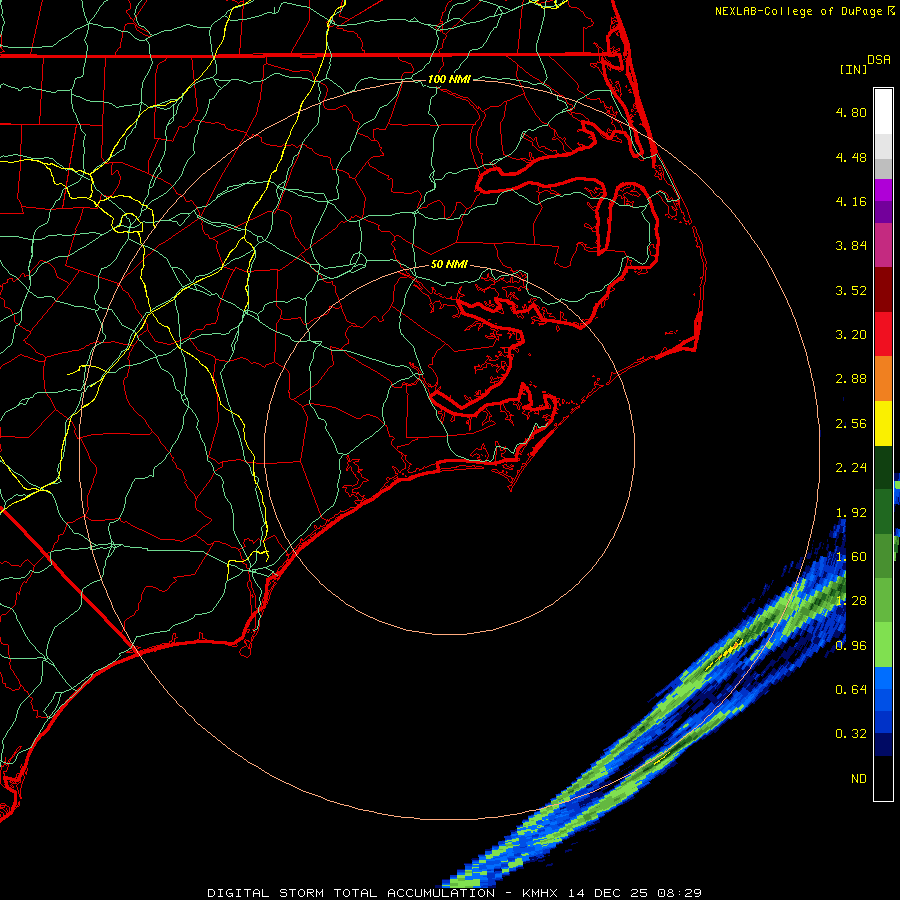Click the 2.24 legend value
This screenshot has width=900, height=900.
[x=851, y=468]
